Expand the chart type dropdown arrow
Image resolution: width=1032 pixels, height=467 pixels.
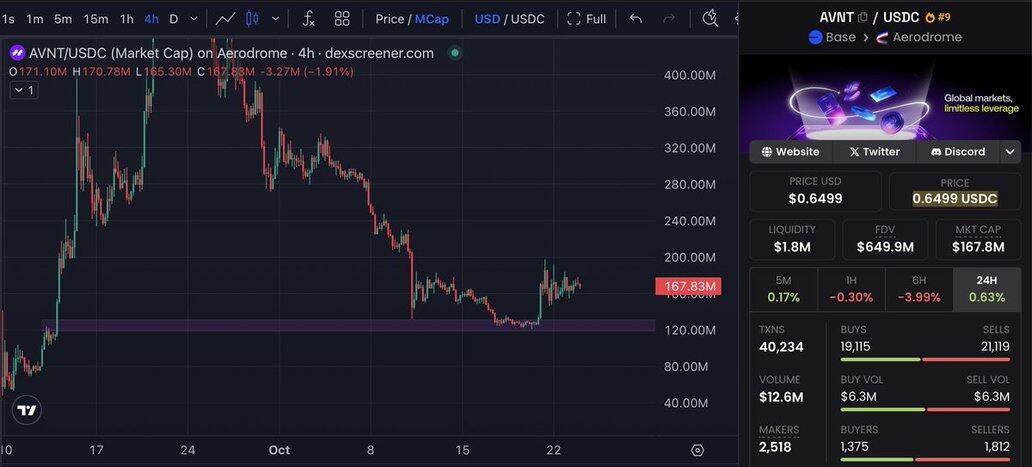coord(275,18)
